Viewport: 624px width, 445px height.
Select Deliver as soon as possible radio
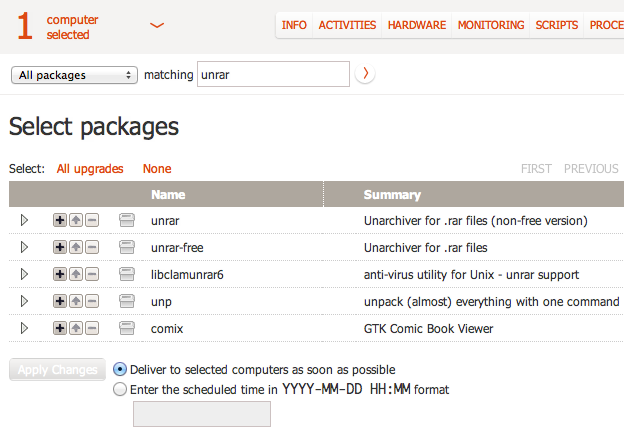(120, 369)
